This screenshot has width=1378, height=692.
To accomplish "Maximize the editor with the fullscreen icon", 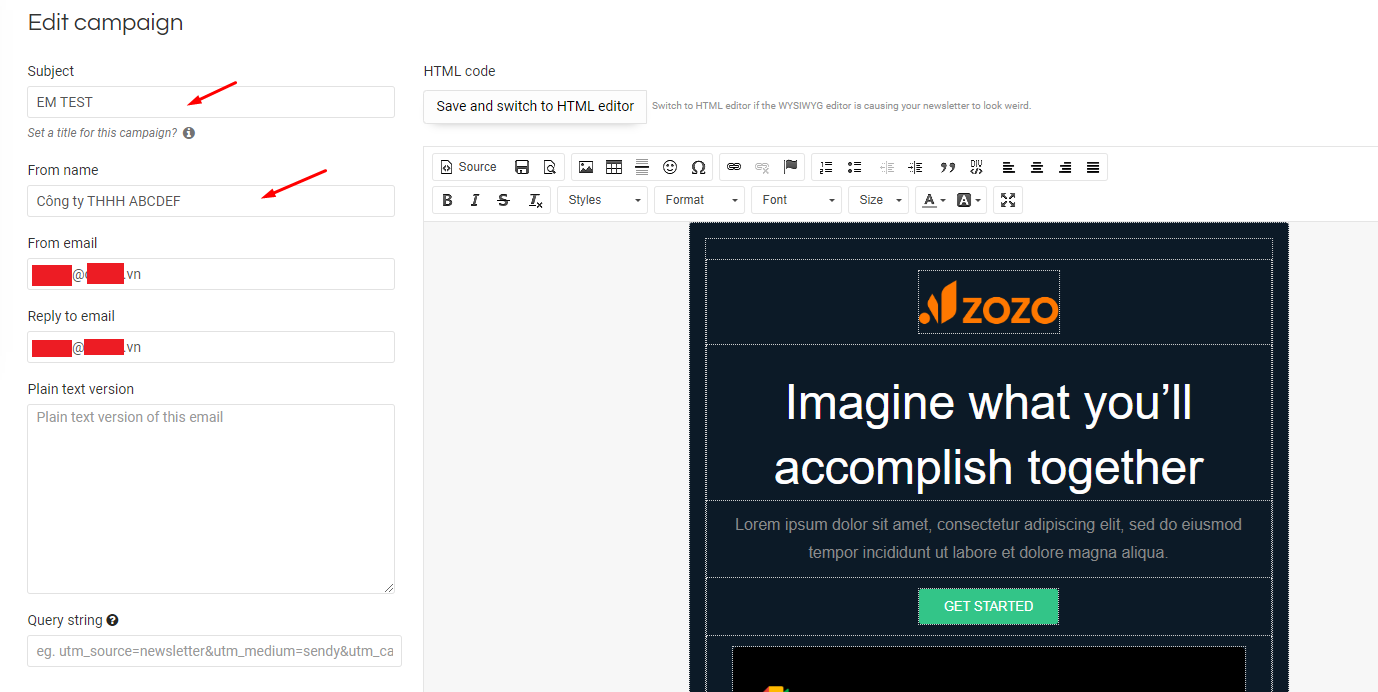I will point(1008,200).
